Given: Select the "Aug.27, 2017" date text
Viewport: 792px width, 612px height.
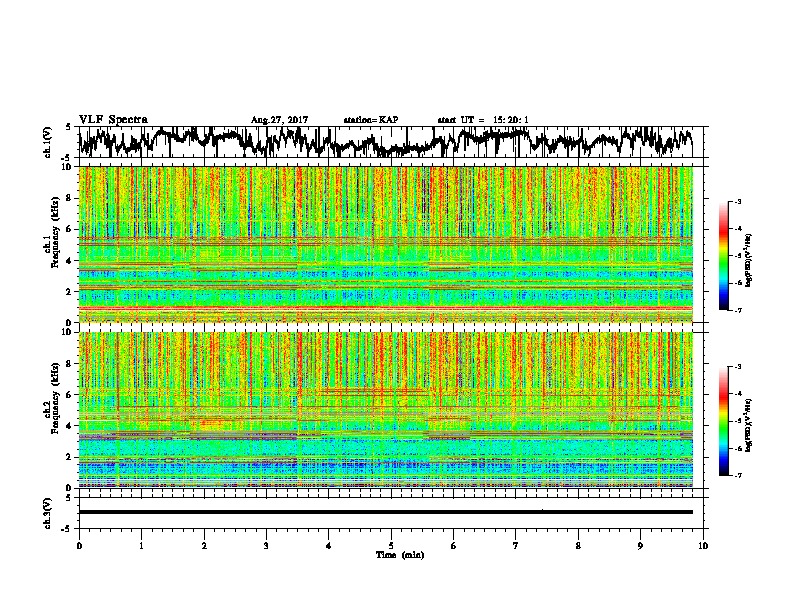Looking at the screenshot, I should 279,120.
